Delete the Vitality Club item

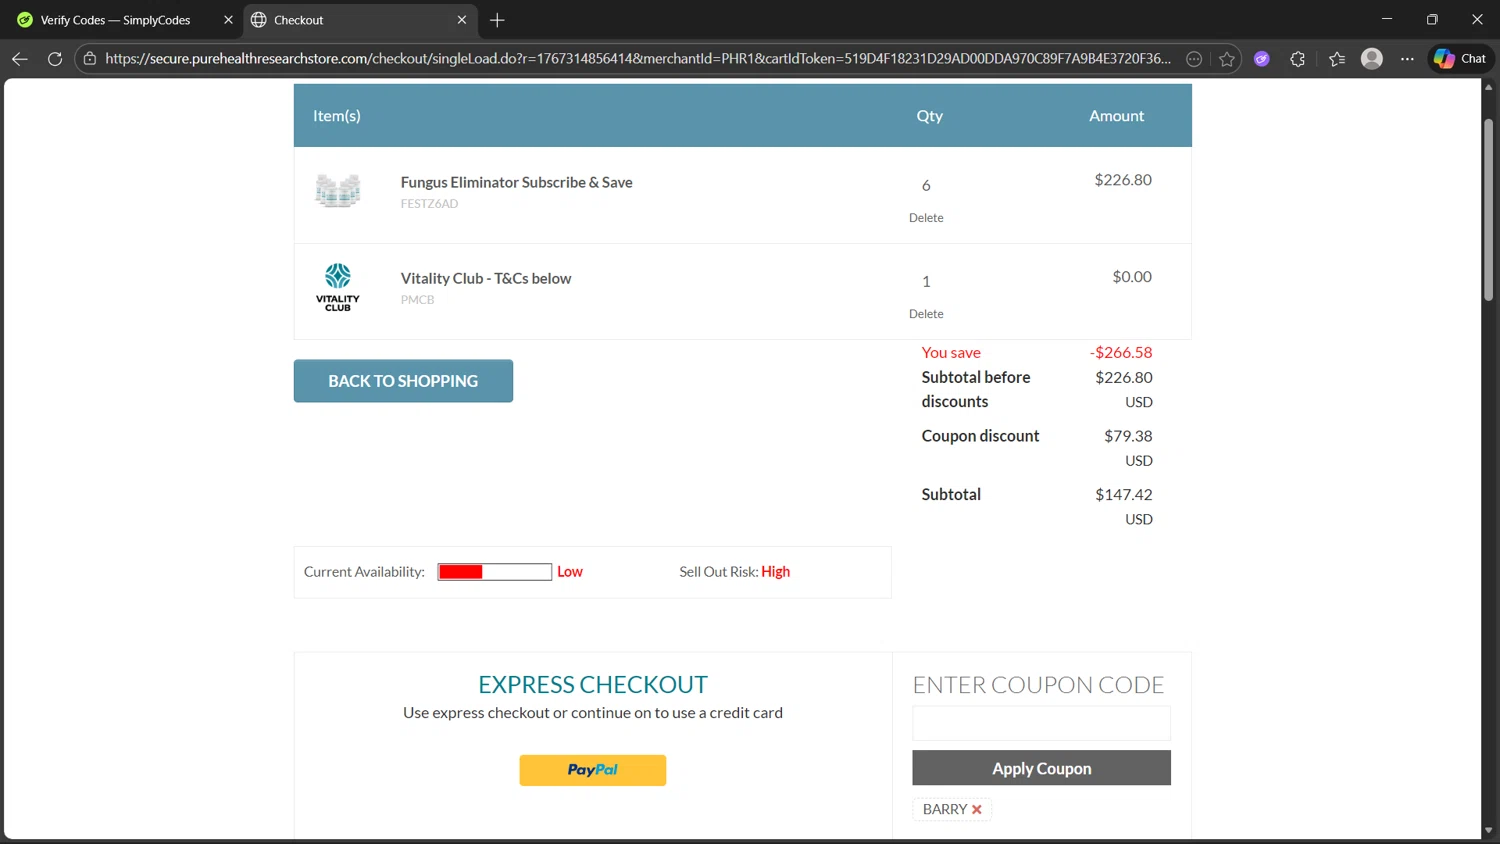[926, 314]
